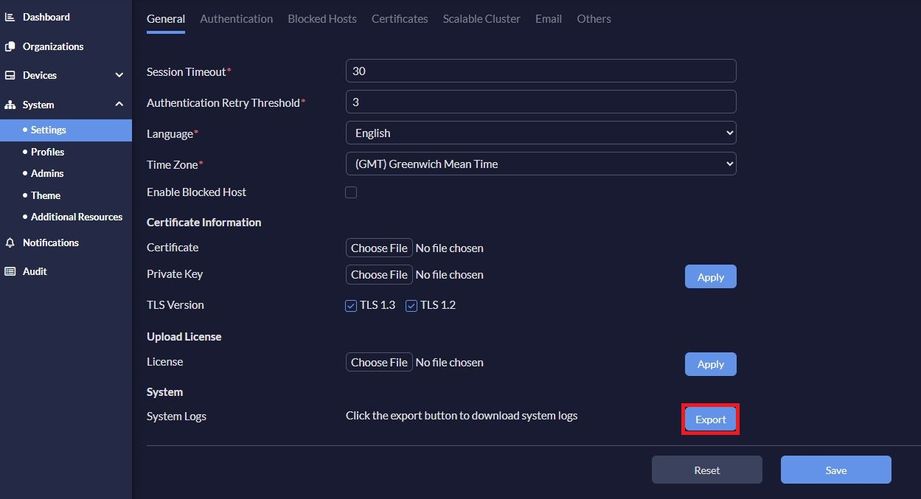Open the Dashboard page label
Image resolution: width=921 pixels, height=499 pixels.
point(46,17)
